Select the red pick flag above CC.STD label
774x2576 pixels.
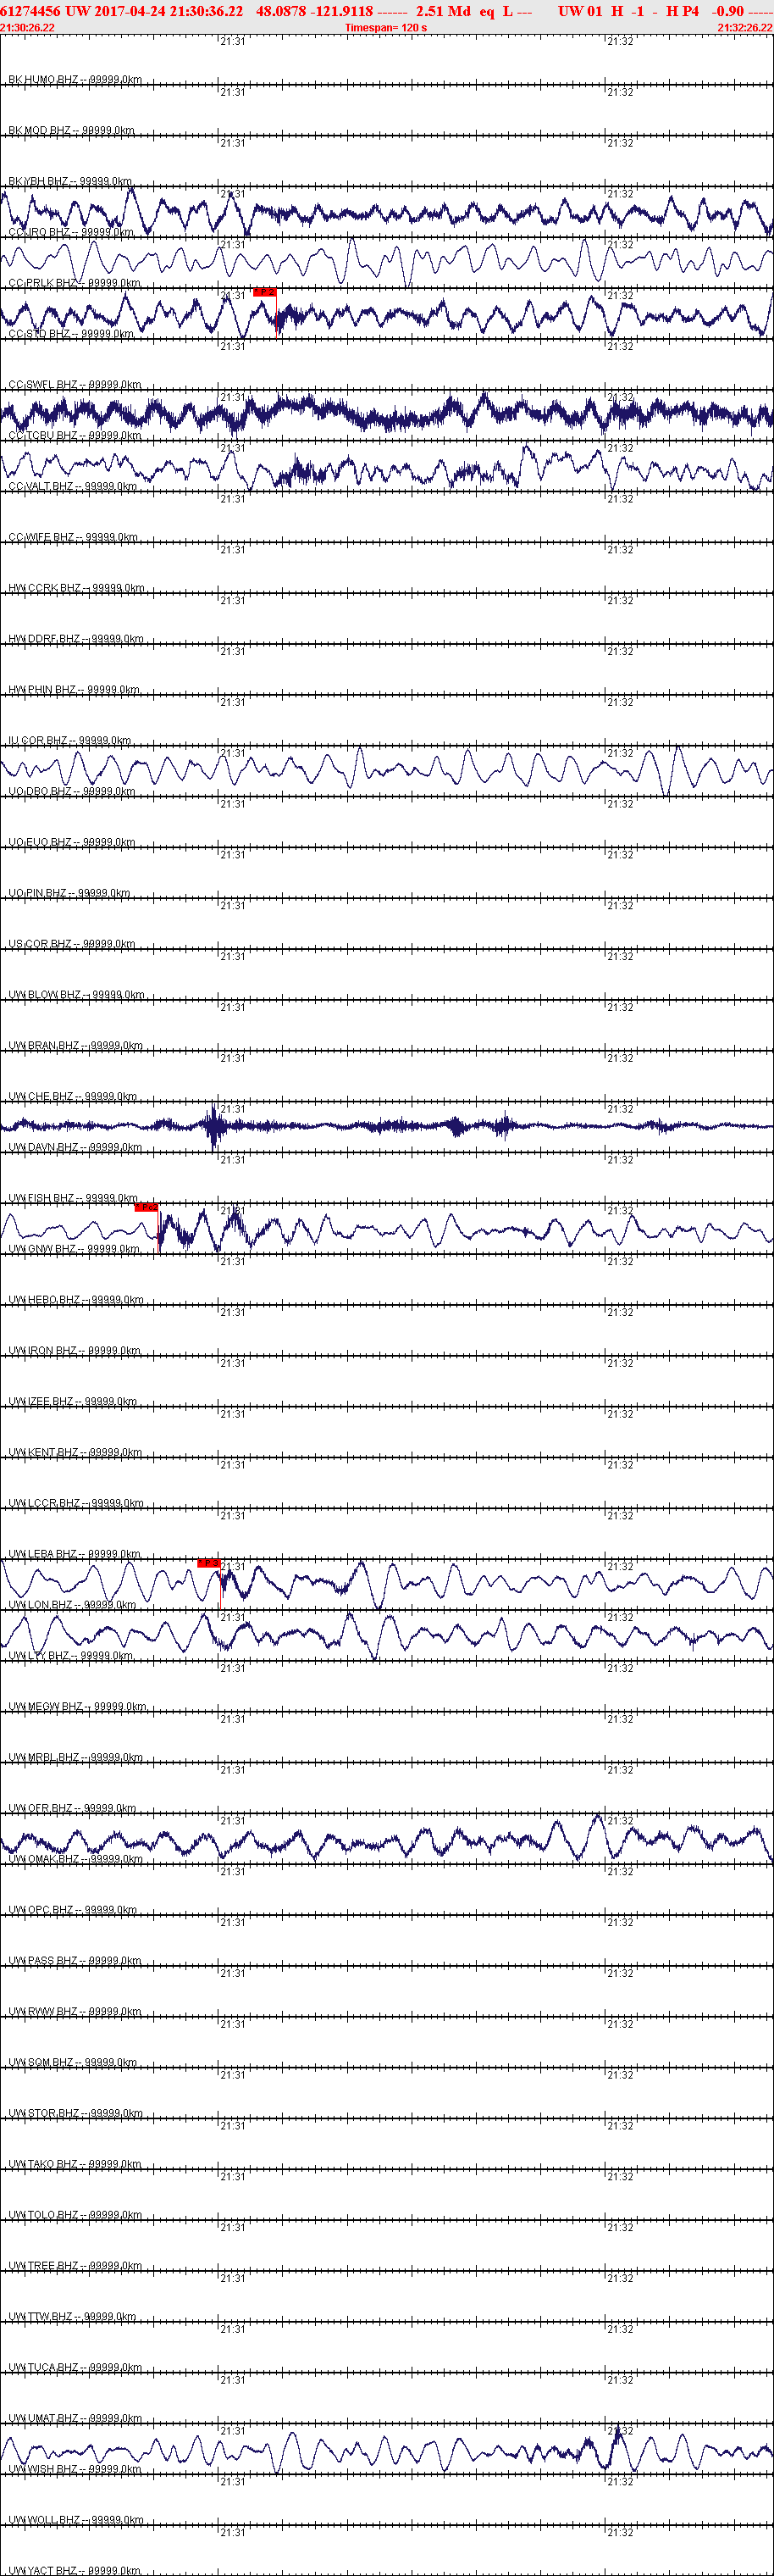coord(265,292)
